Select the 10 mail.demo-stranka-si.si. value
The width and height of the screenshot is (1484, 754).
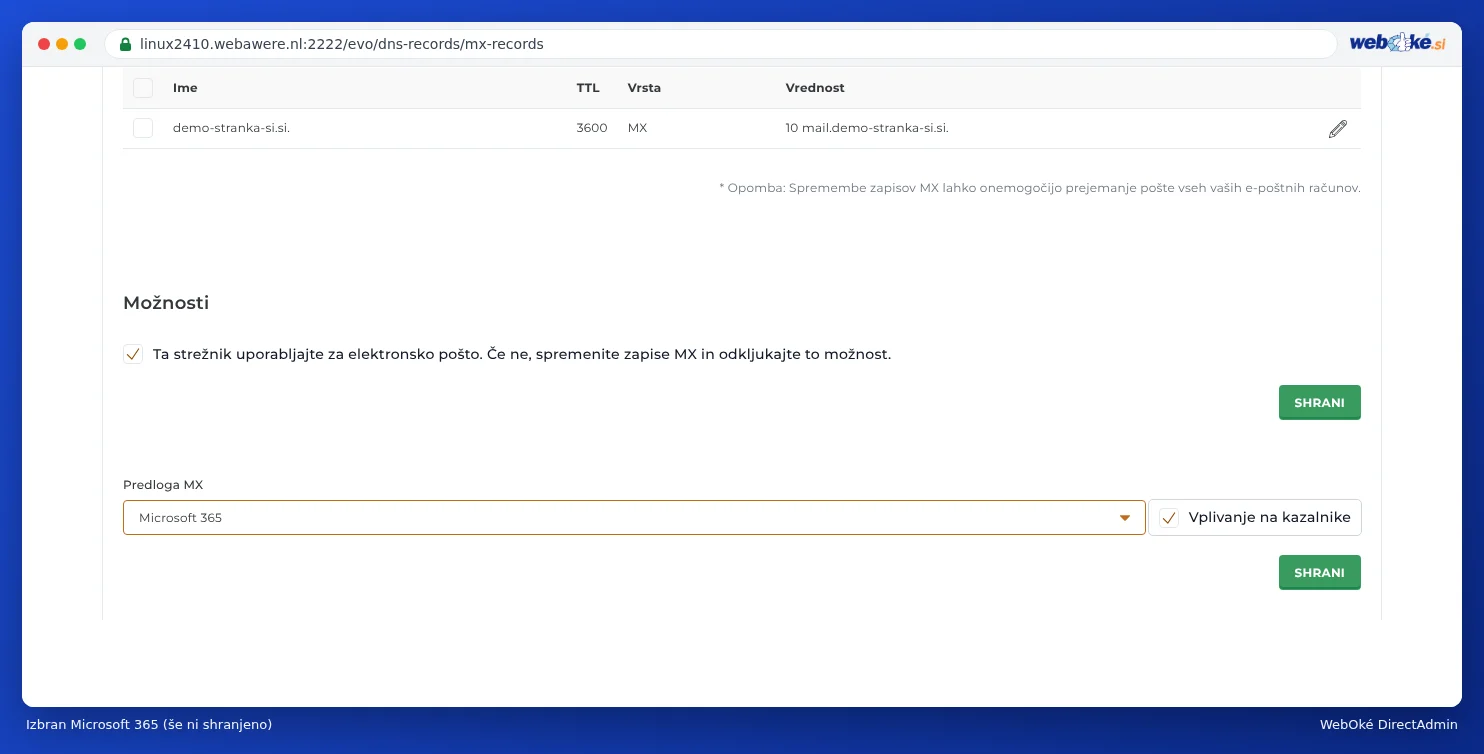(x=867, y=128)
